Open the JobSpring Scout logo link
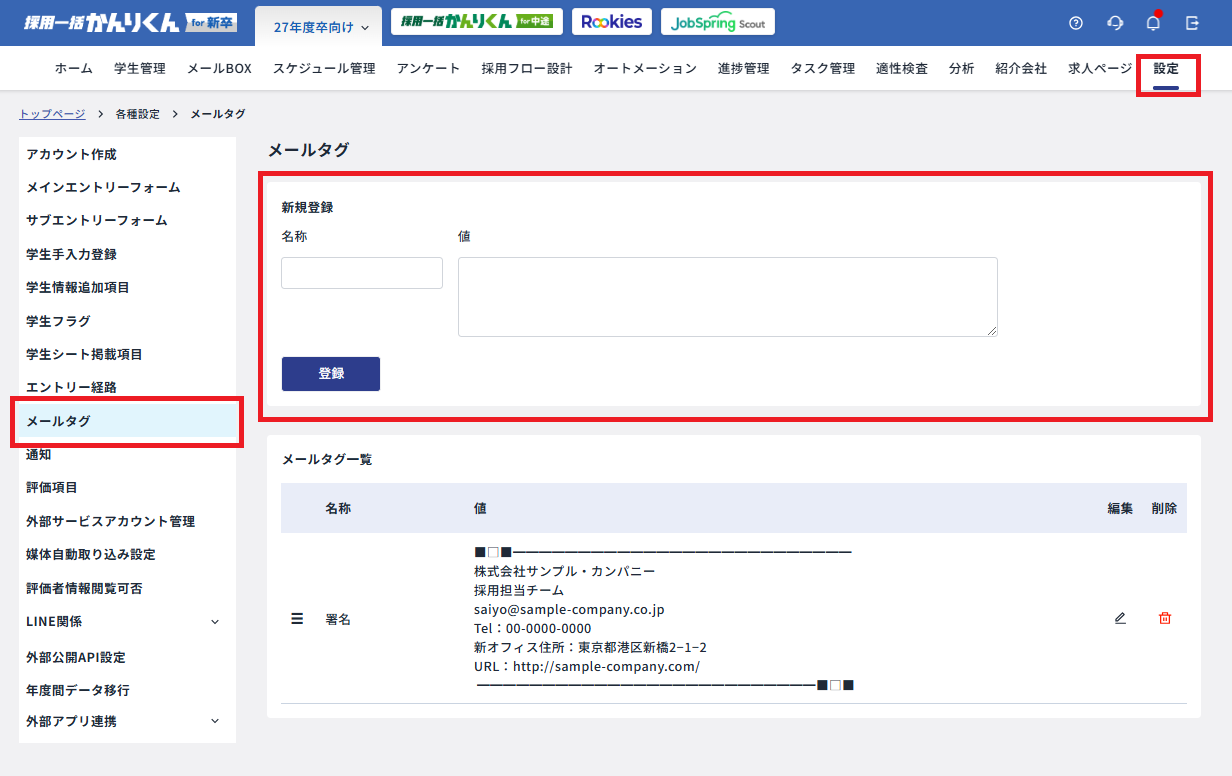The height and width of the screenshot is (776, 1232). pos(717,22)
